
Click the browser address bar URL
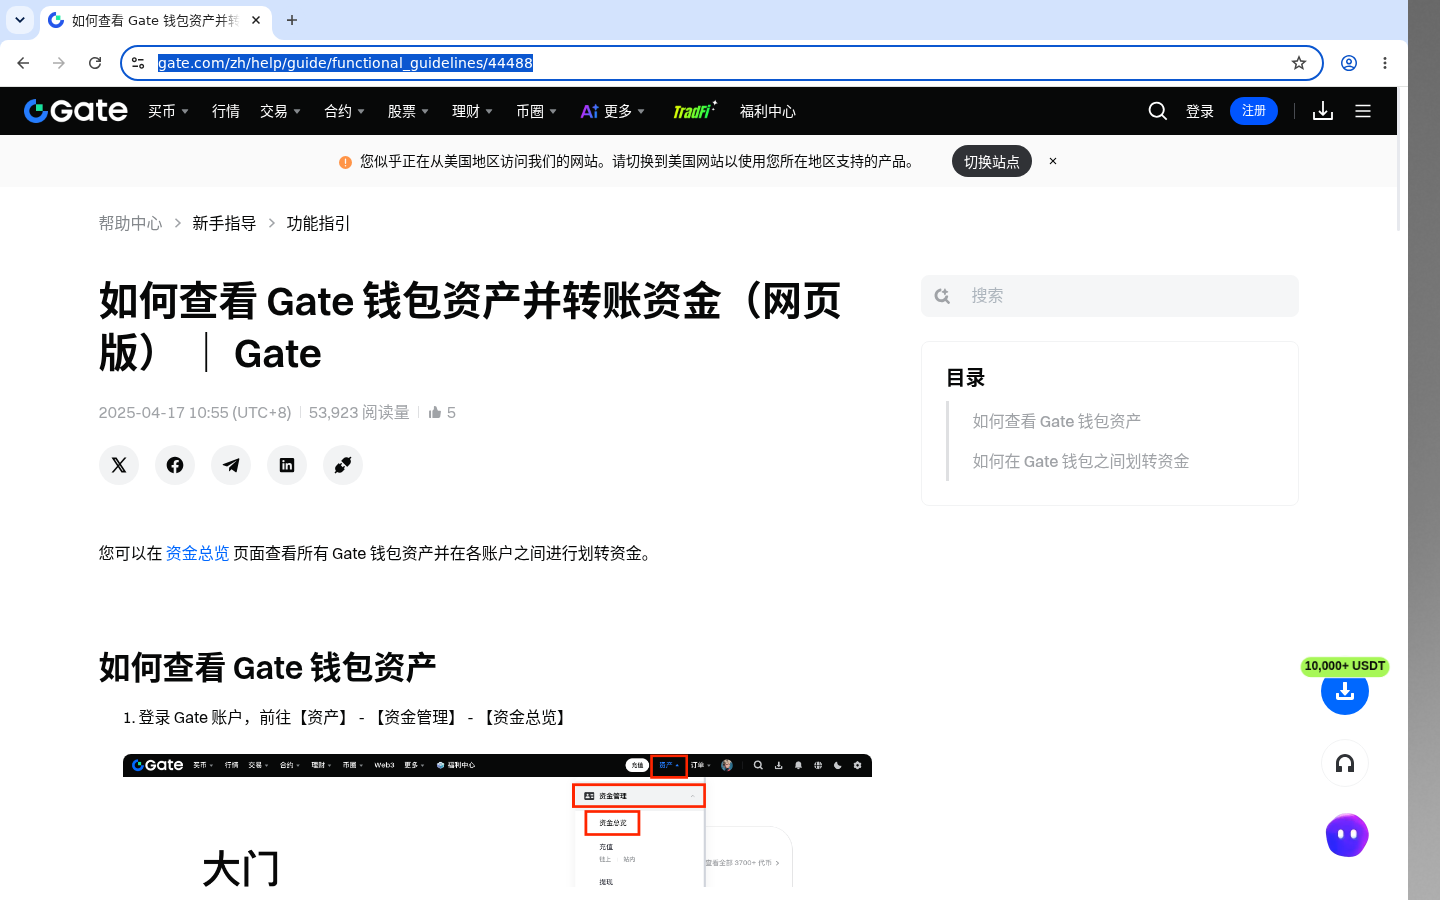pos(345,63)
